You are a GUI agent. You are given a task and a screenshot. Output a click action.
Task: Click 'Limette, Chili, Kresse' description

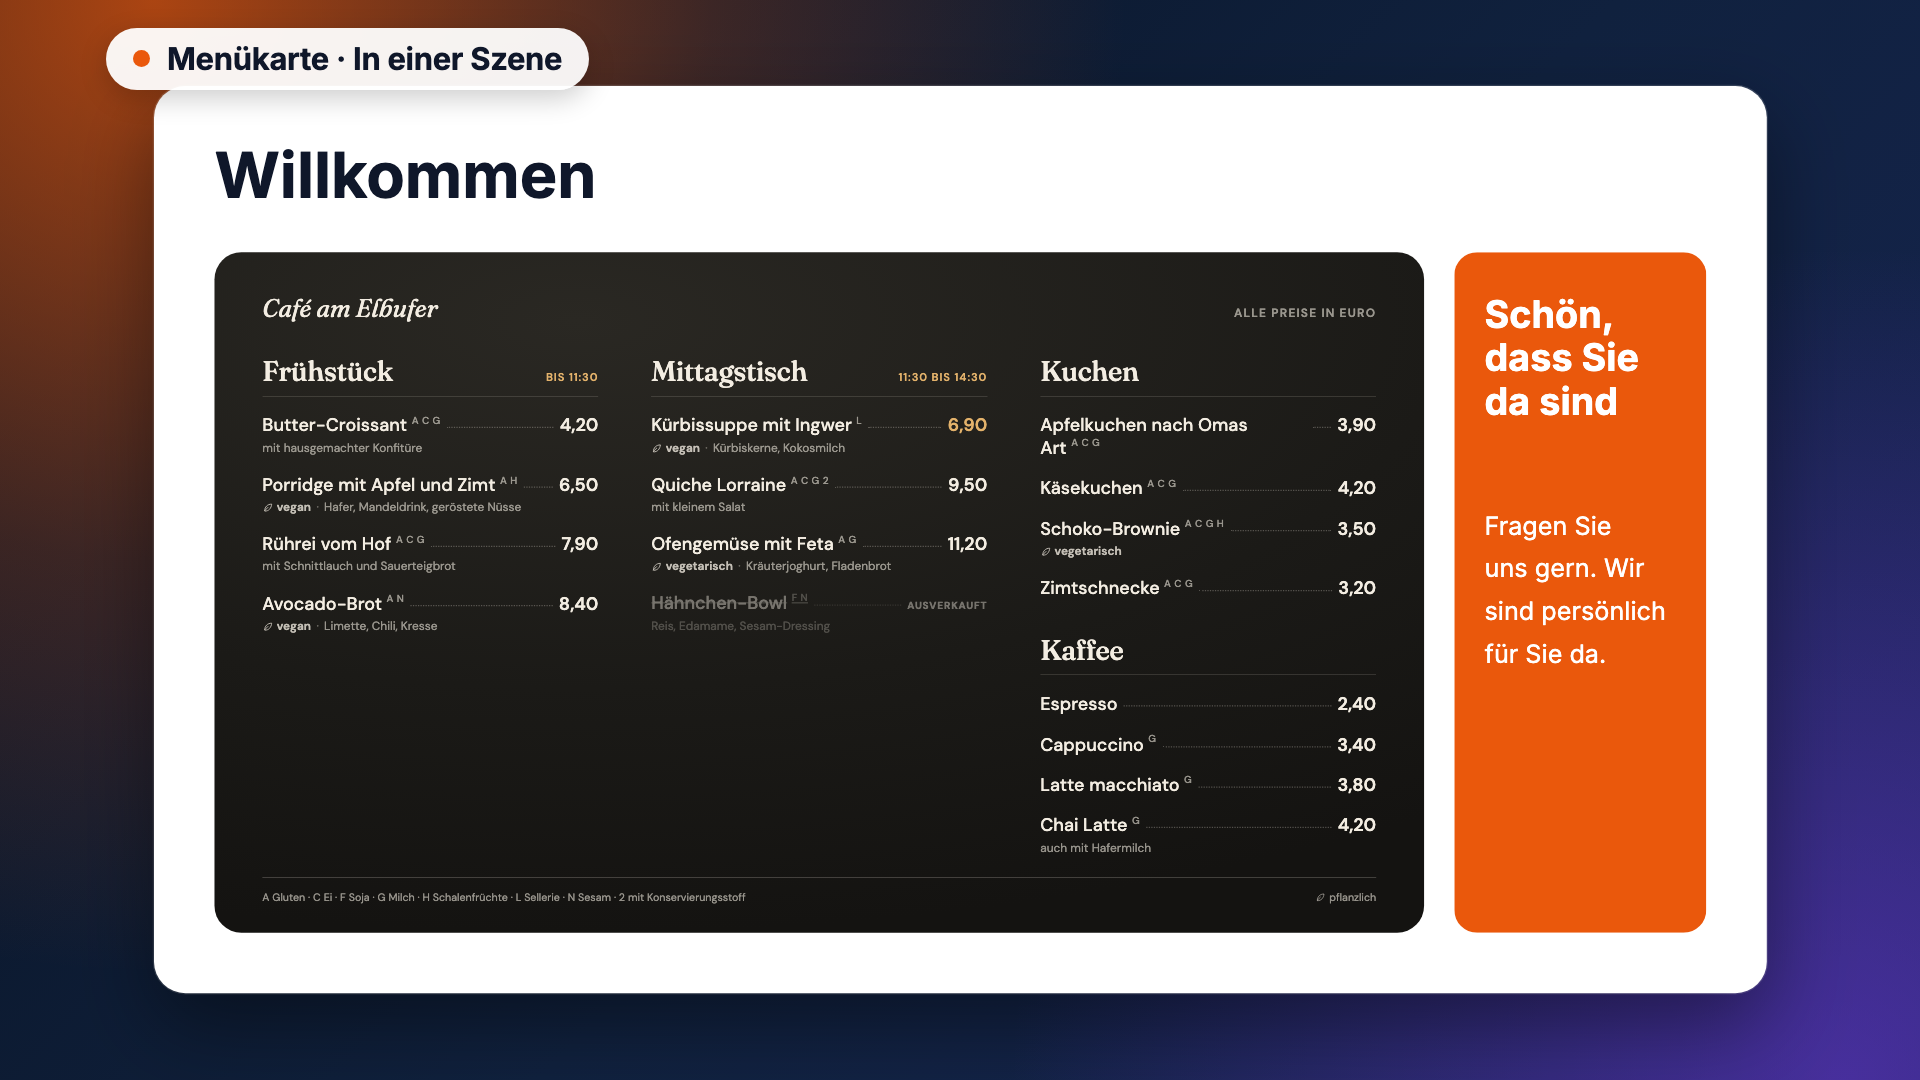pos(380,627)
